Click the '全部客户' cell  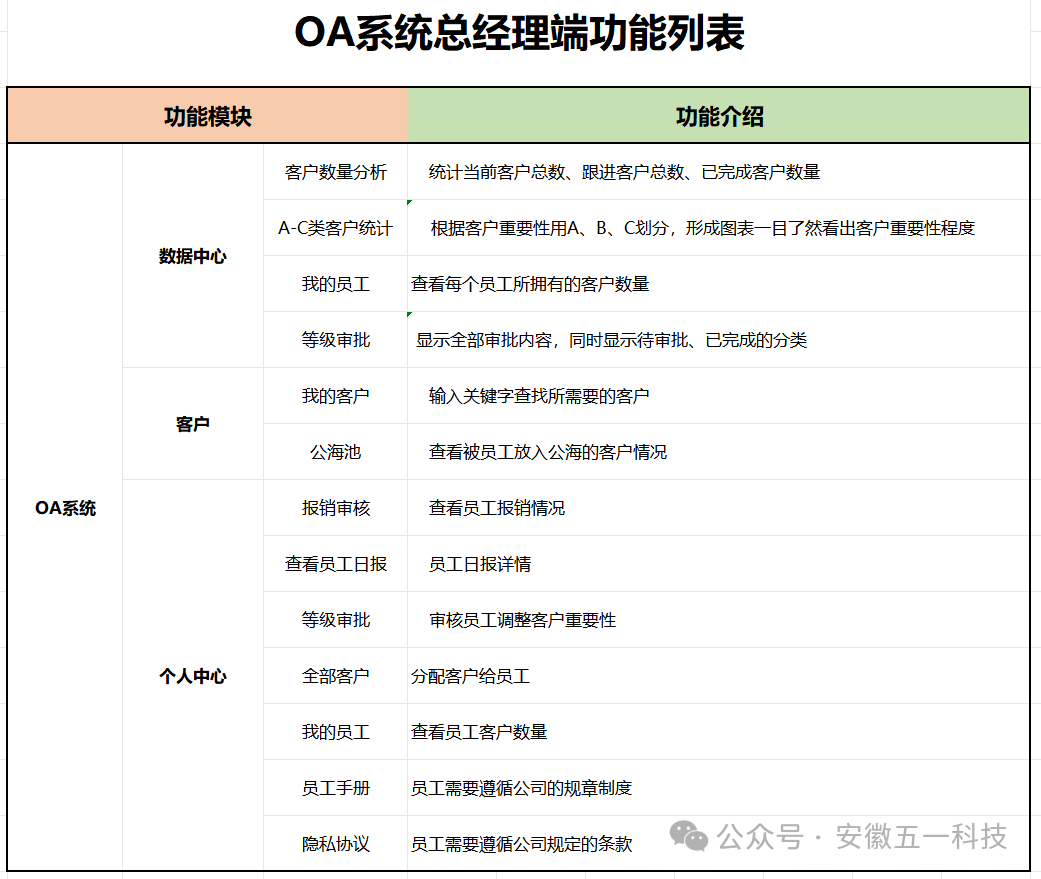(x=336, y=676)
